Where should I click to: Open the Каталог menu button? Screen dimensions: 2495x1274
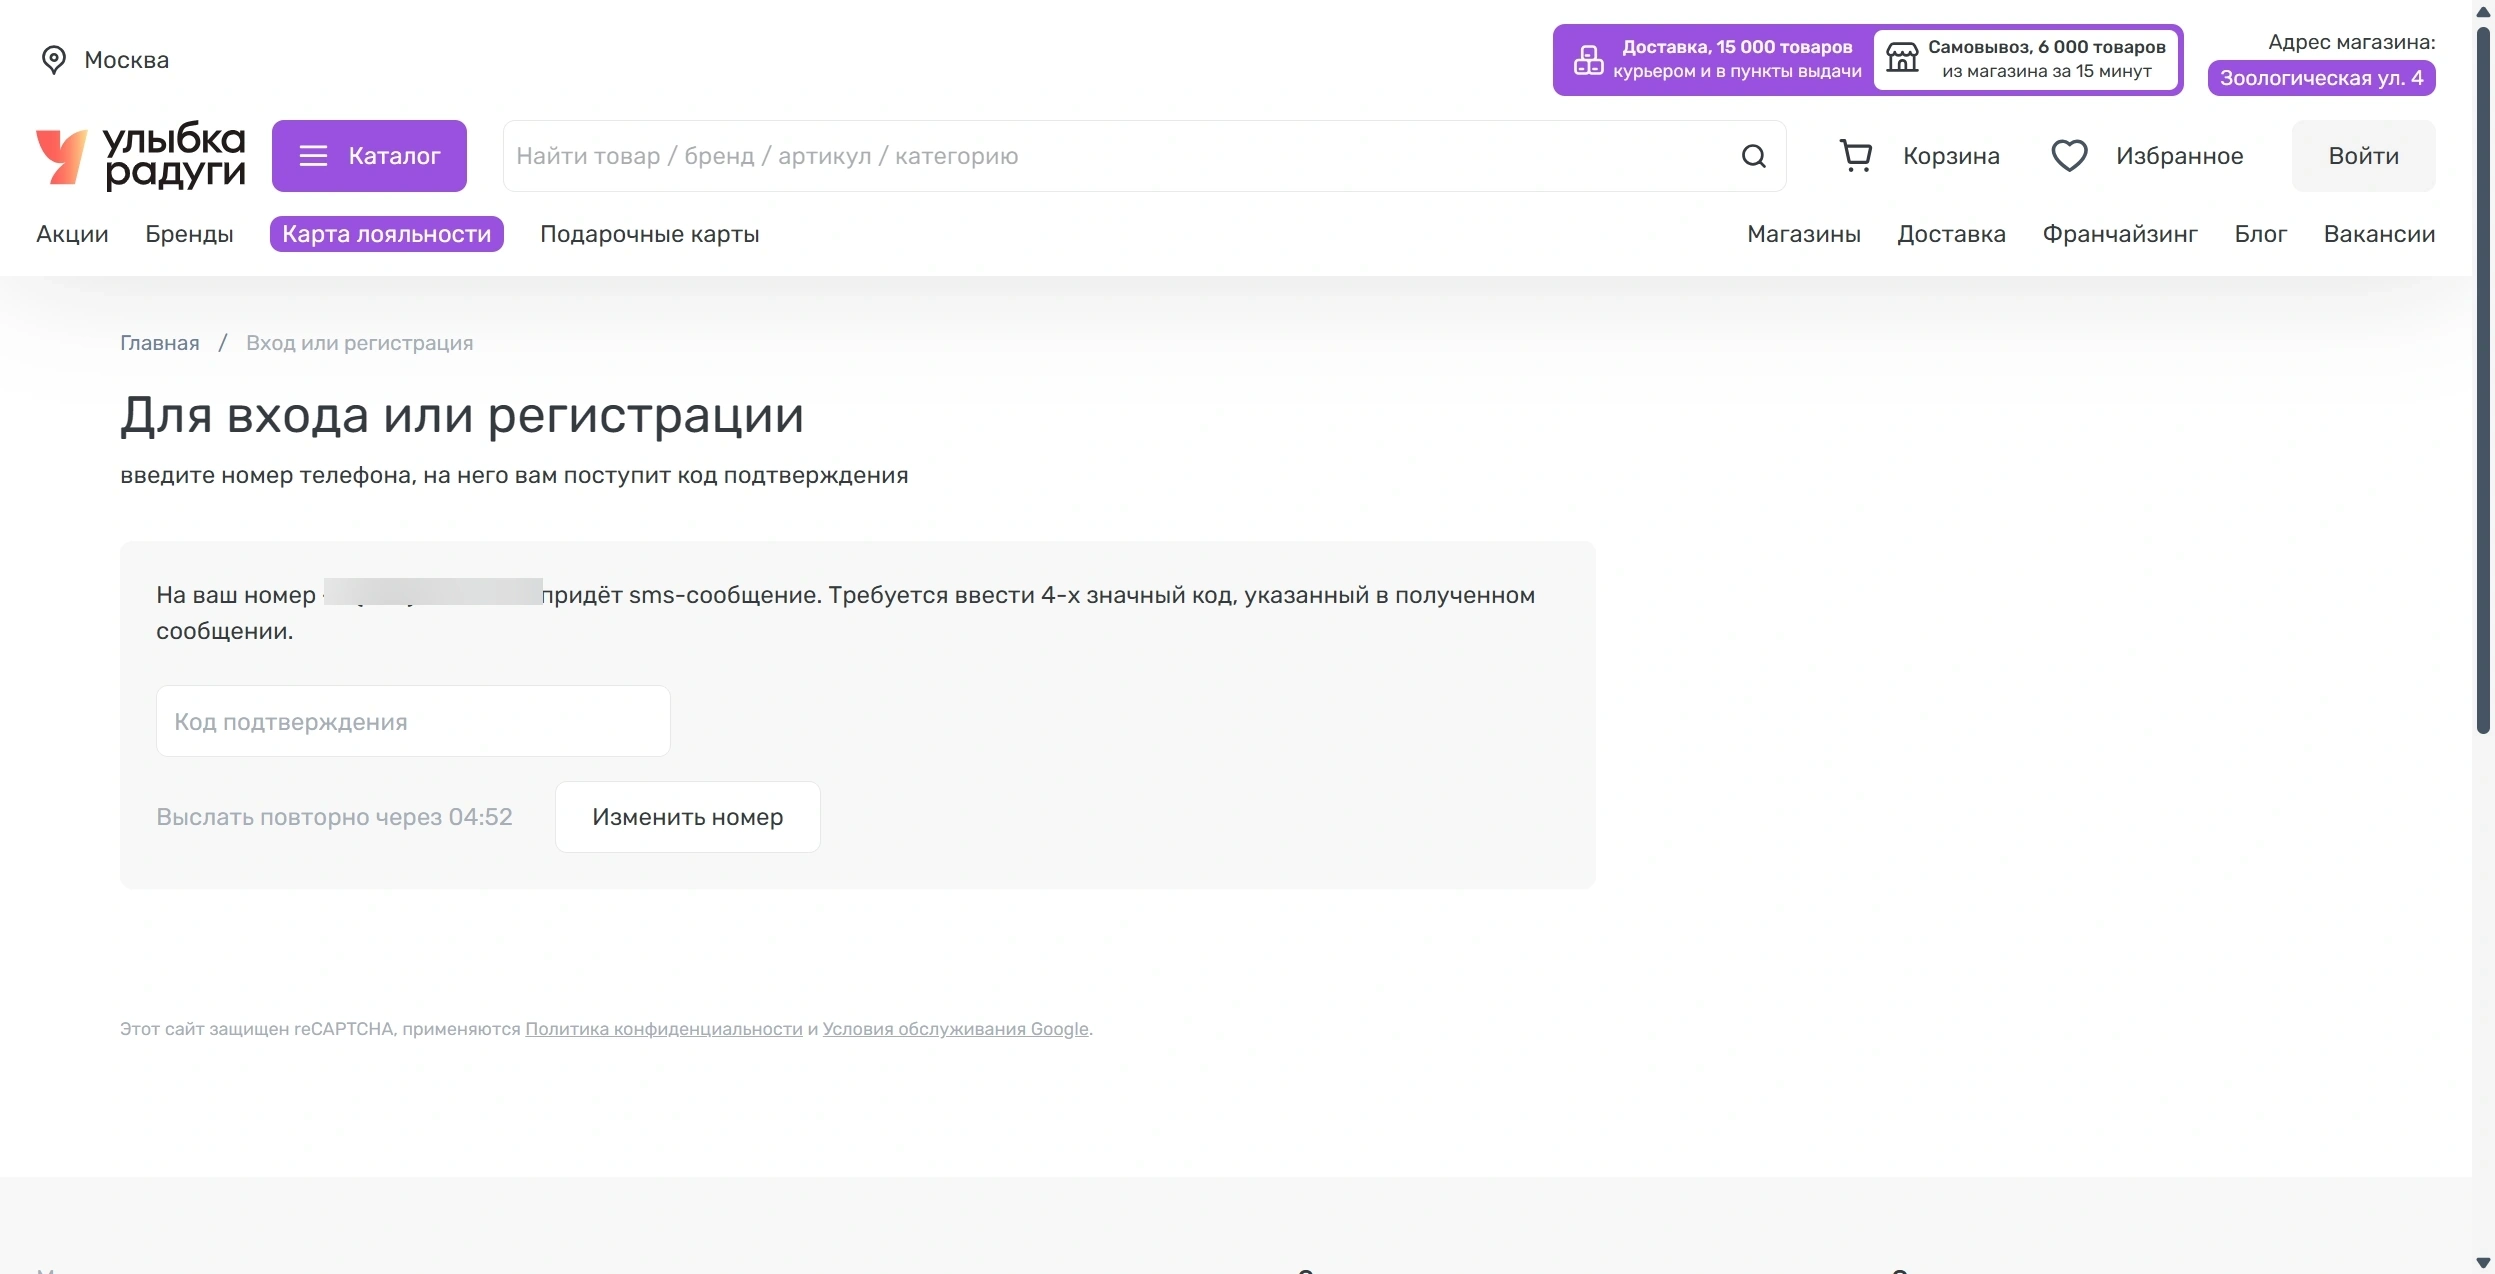click(x=369, y=156)
